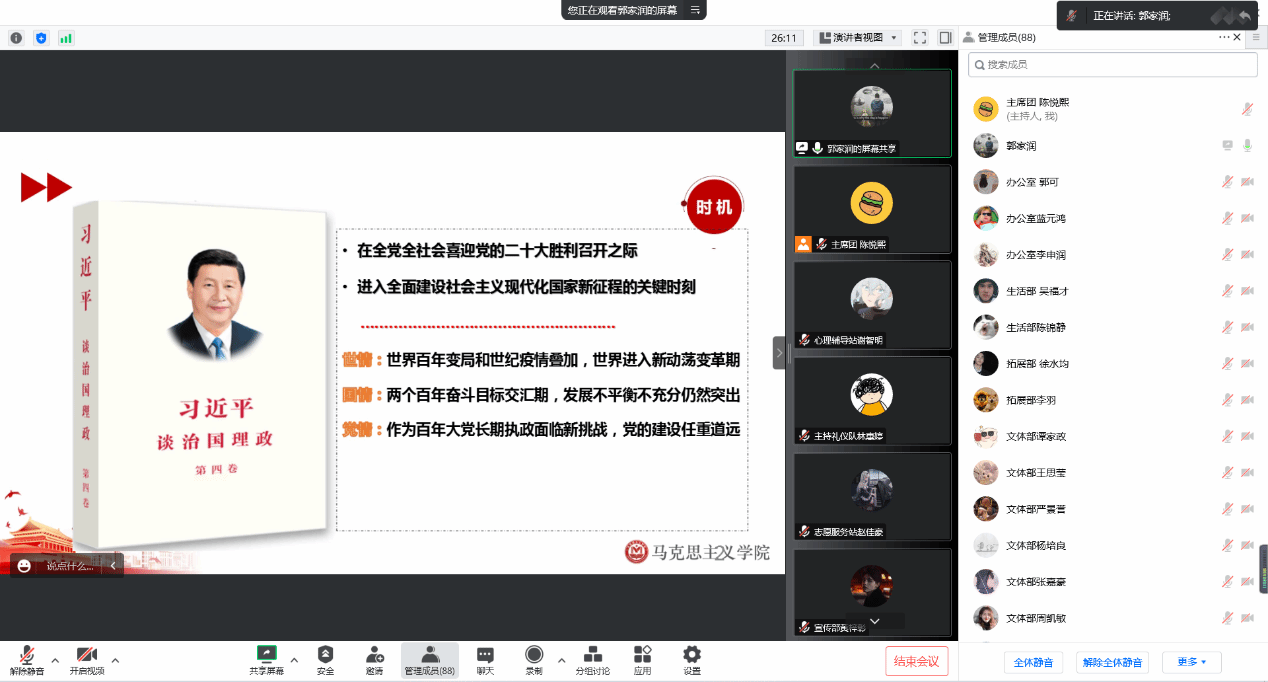Open the 聊天 chat icon
Viewport: 1268px width, 682px height.
coord(485,654)
